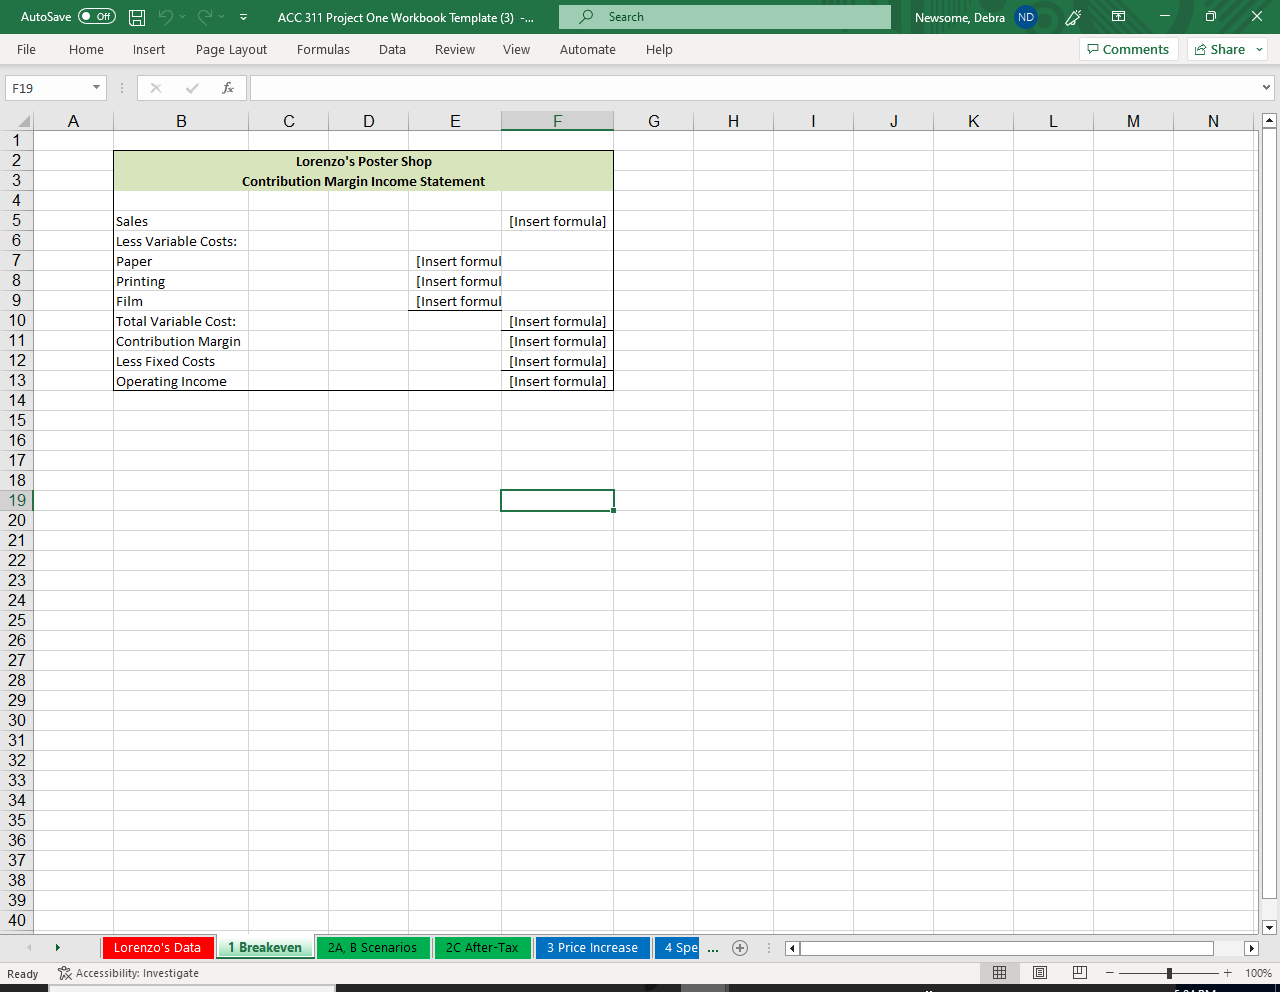Open the Formulas ribbon tab
Image resolution: width=1280 pixels, height=992 pixels.
pos(323,49)
